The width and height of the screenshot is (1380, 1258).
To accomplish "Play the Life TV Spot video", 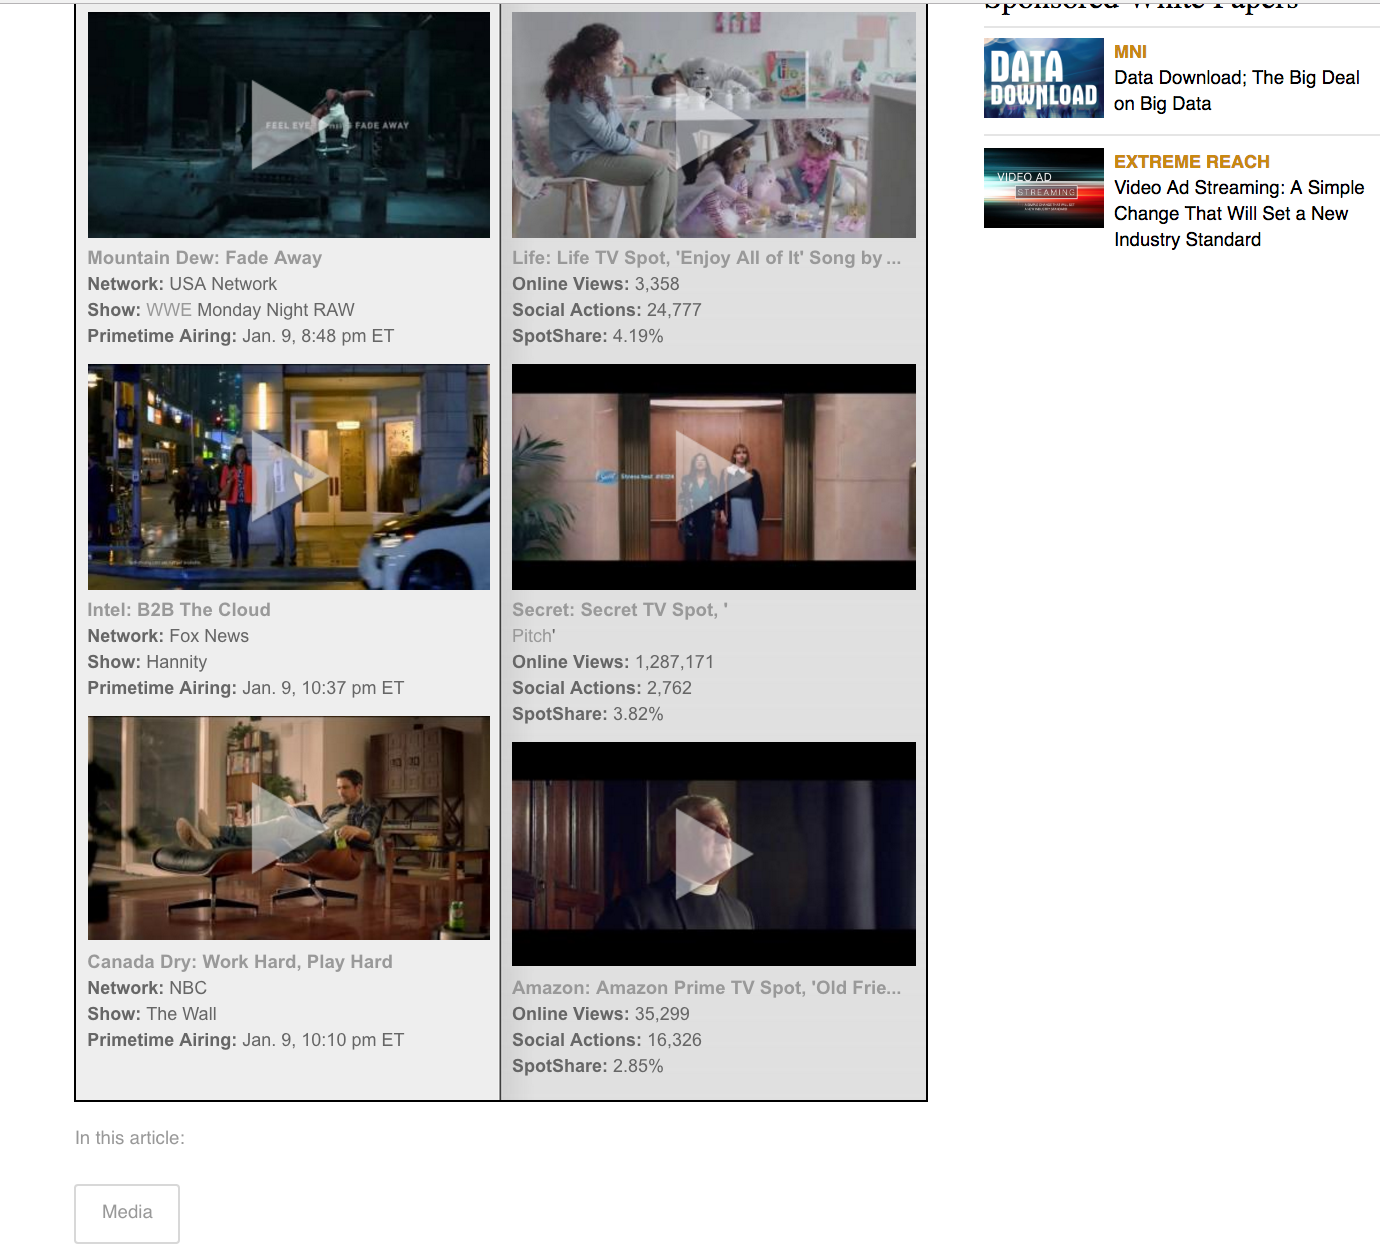I will [714, 125].
